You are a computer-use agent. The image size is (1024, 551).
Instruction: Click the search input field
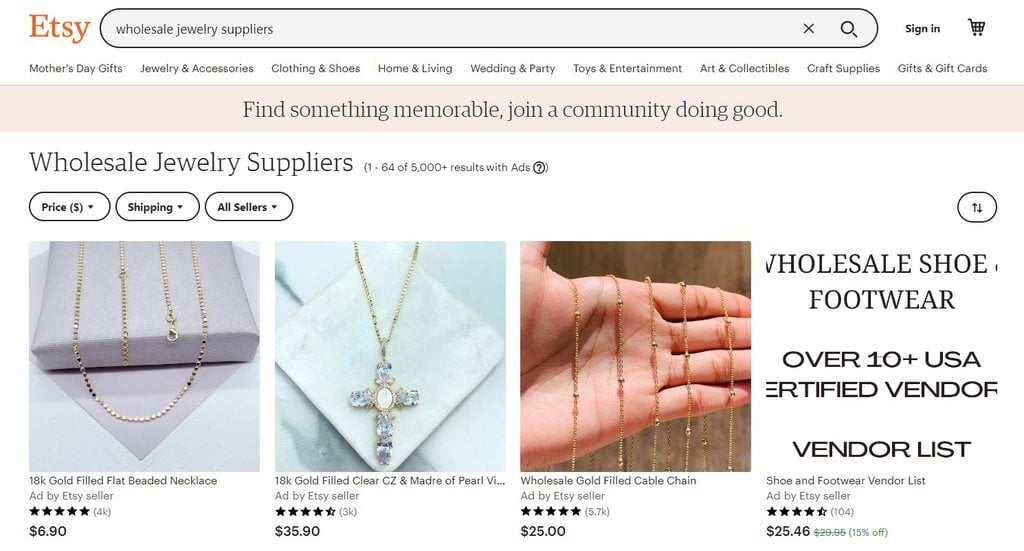[x=450, y=29]
